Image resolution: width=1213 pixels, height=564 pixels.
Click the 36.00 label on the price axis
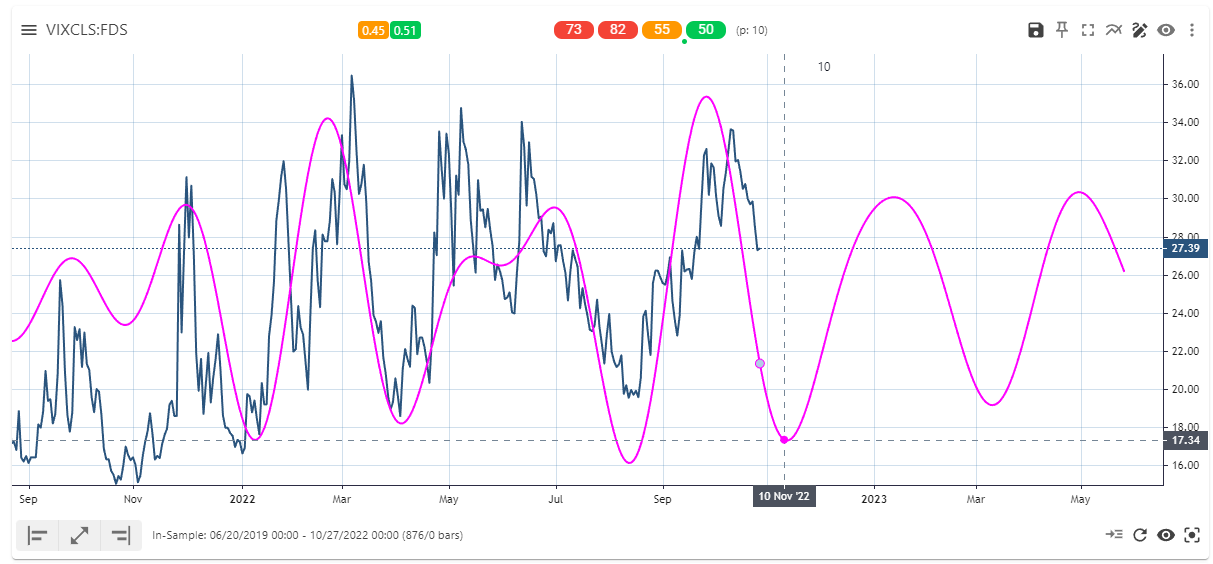(x=1185, y=85)
